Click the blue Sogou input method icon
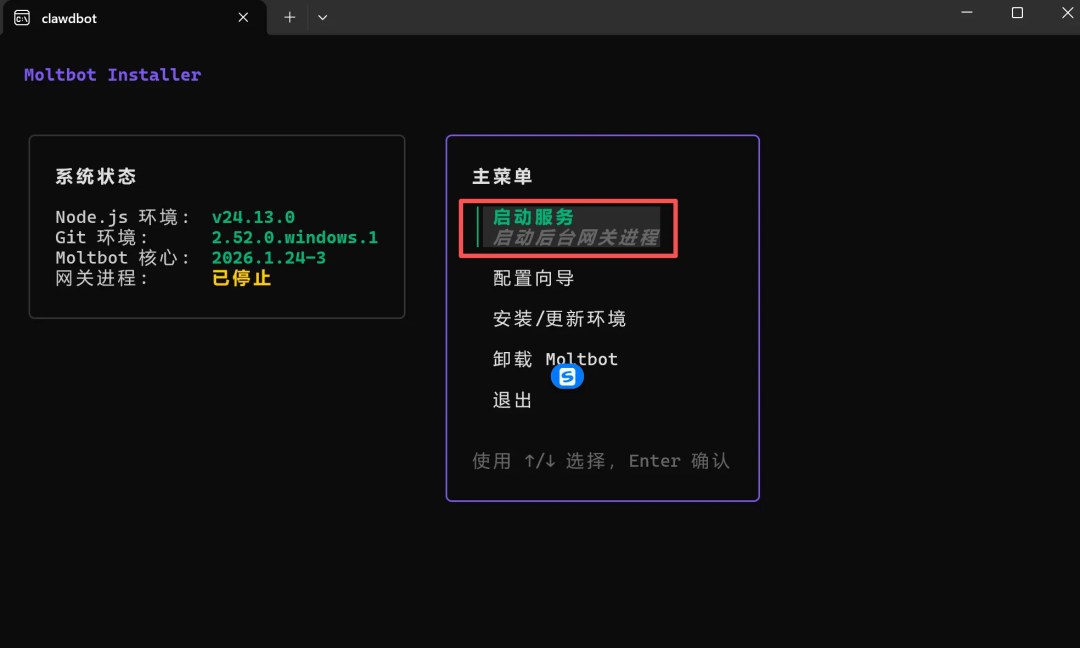 567,377
